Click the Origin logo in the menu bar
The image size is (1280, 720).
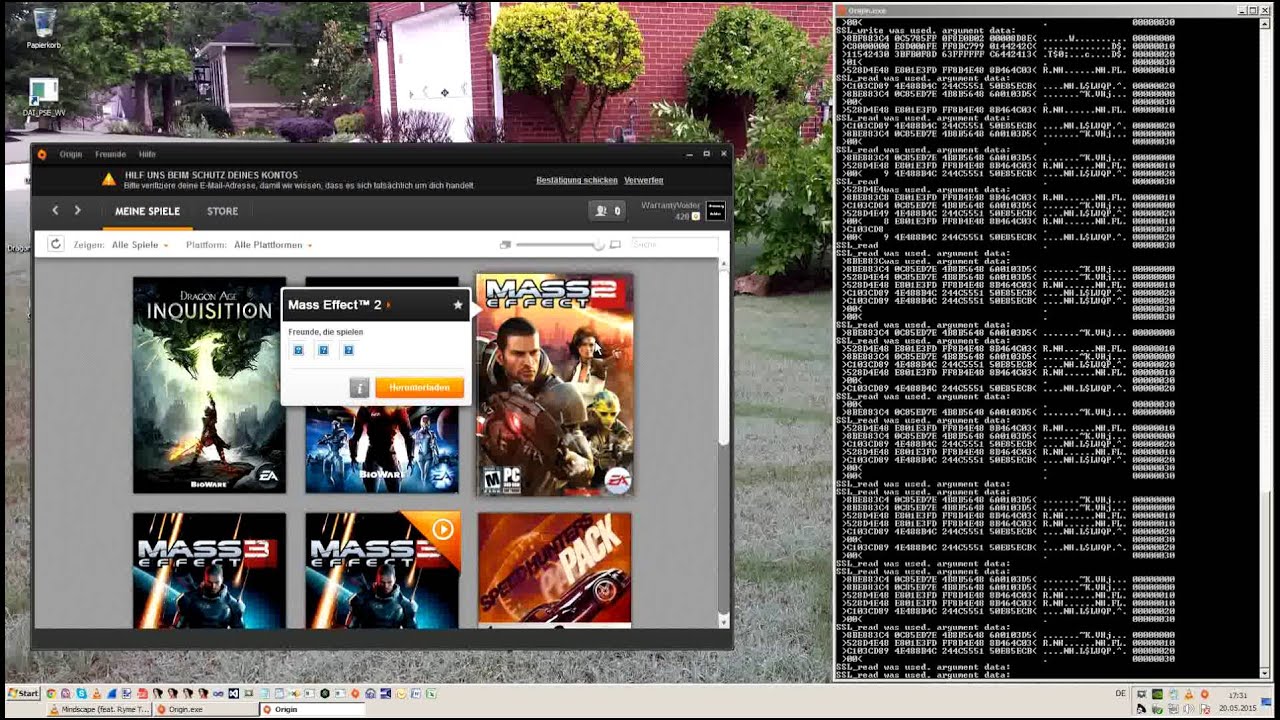pyautogui.click(x=42, y=154)
